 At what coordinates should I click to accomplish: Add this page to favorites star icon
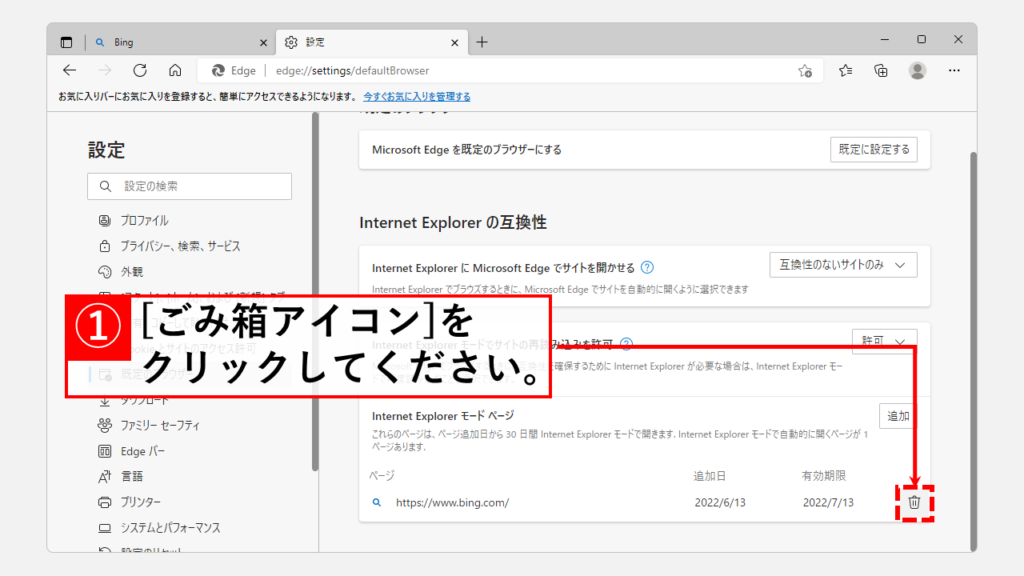pos(805,71)
